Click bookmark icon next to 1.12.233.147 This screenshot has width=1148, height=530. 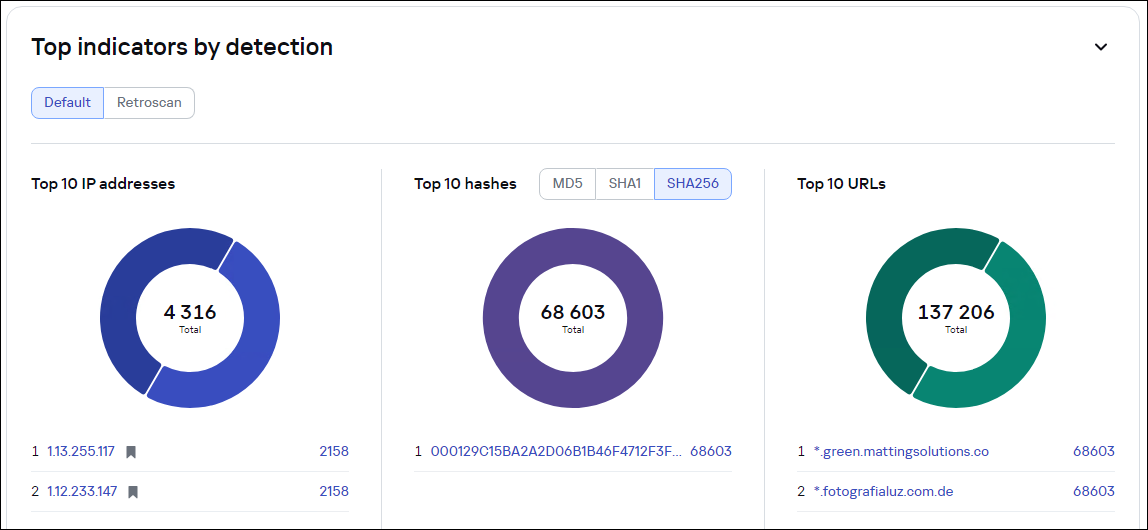click(133, 492)
